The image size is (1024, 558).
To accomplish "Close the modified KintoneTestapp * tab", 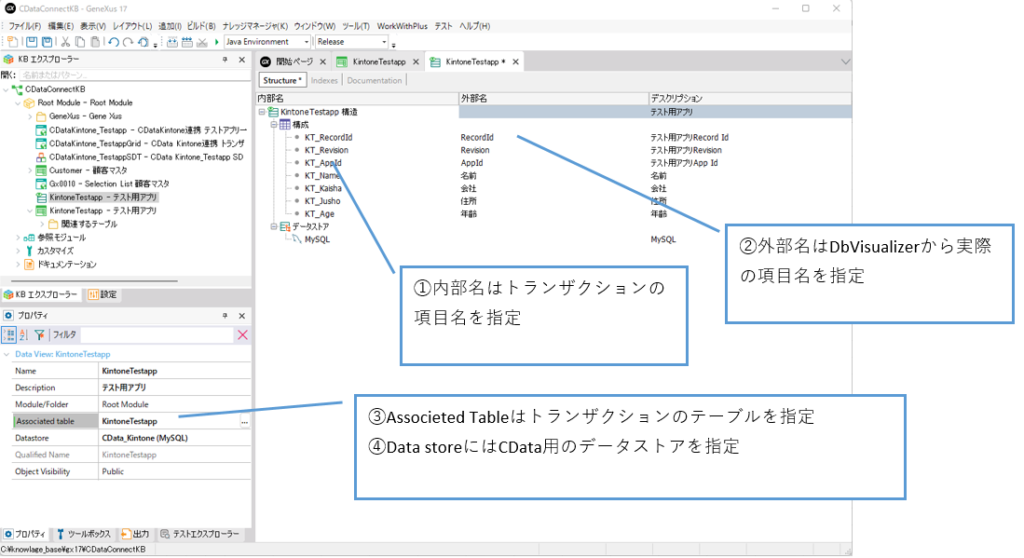I will [x=515, y=62].
